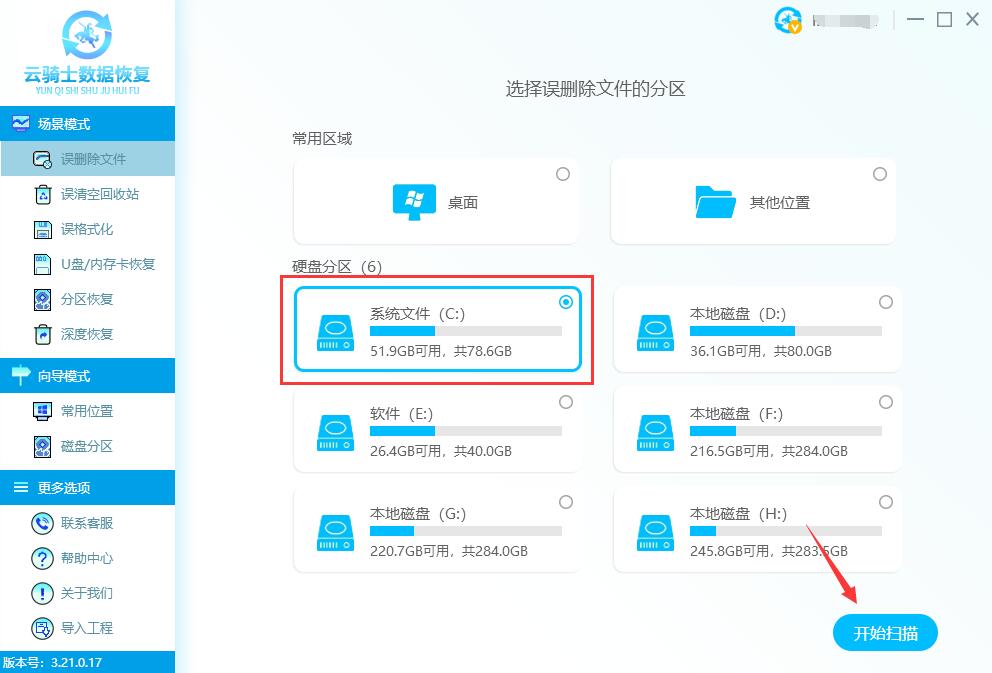
Task: Collapse the 场景模式 section header
Action: (87, 124)
